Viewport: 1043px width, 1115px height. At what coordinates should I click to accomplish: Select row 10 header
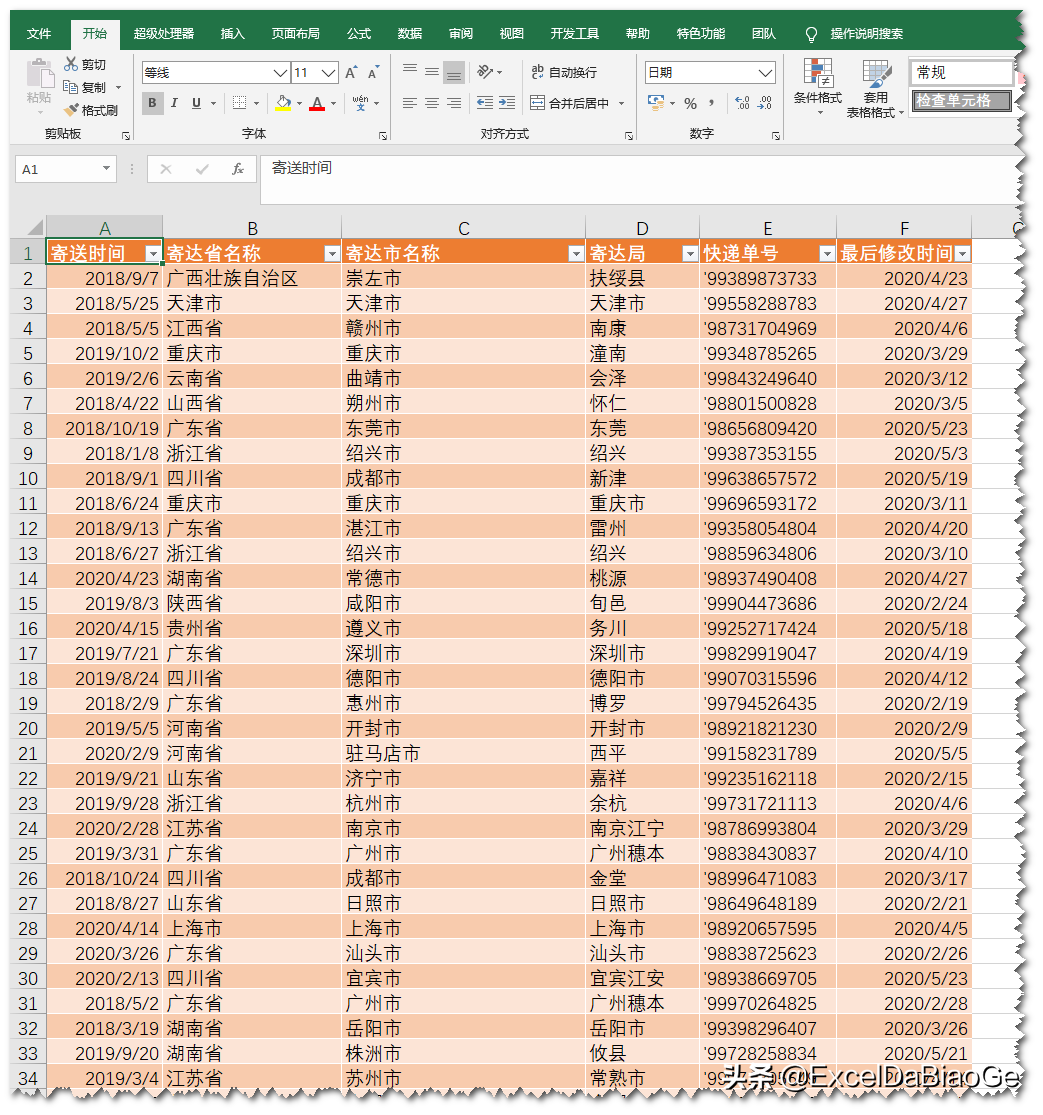(x=28, y=479)
